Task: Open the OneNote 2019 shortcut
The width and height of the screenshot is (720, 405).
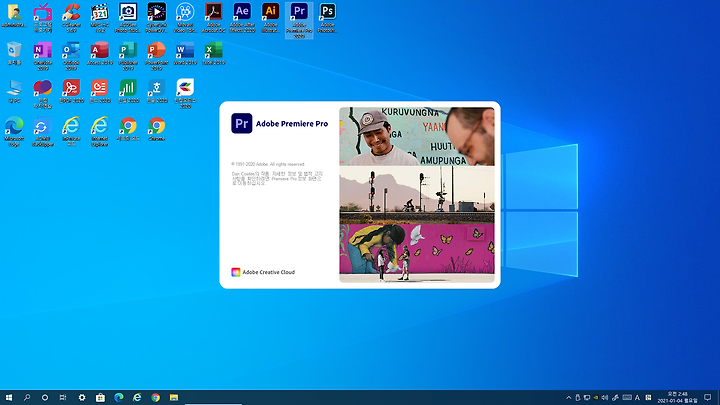Action: [x=43, y=56]
